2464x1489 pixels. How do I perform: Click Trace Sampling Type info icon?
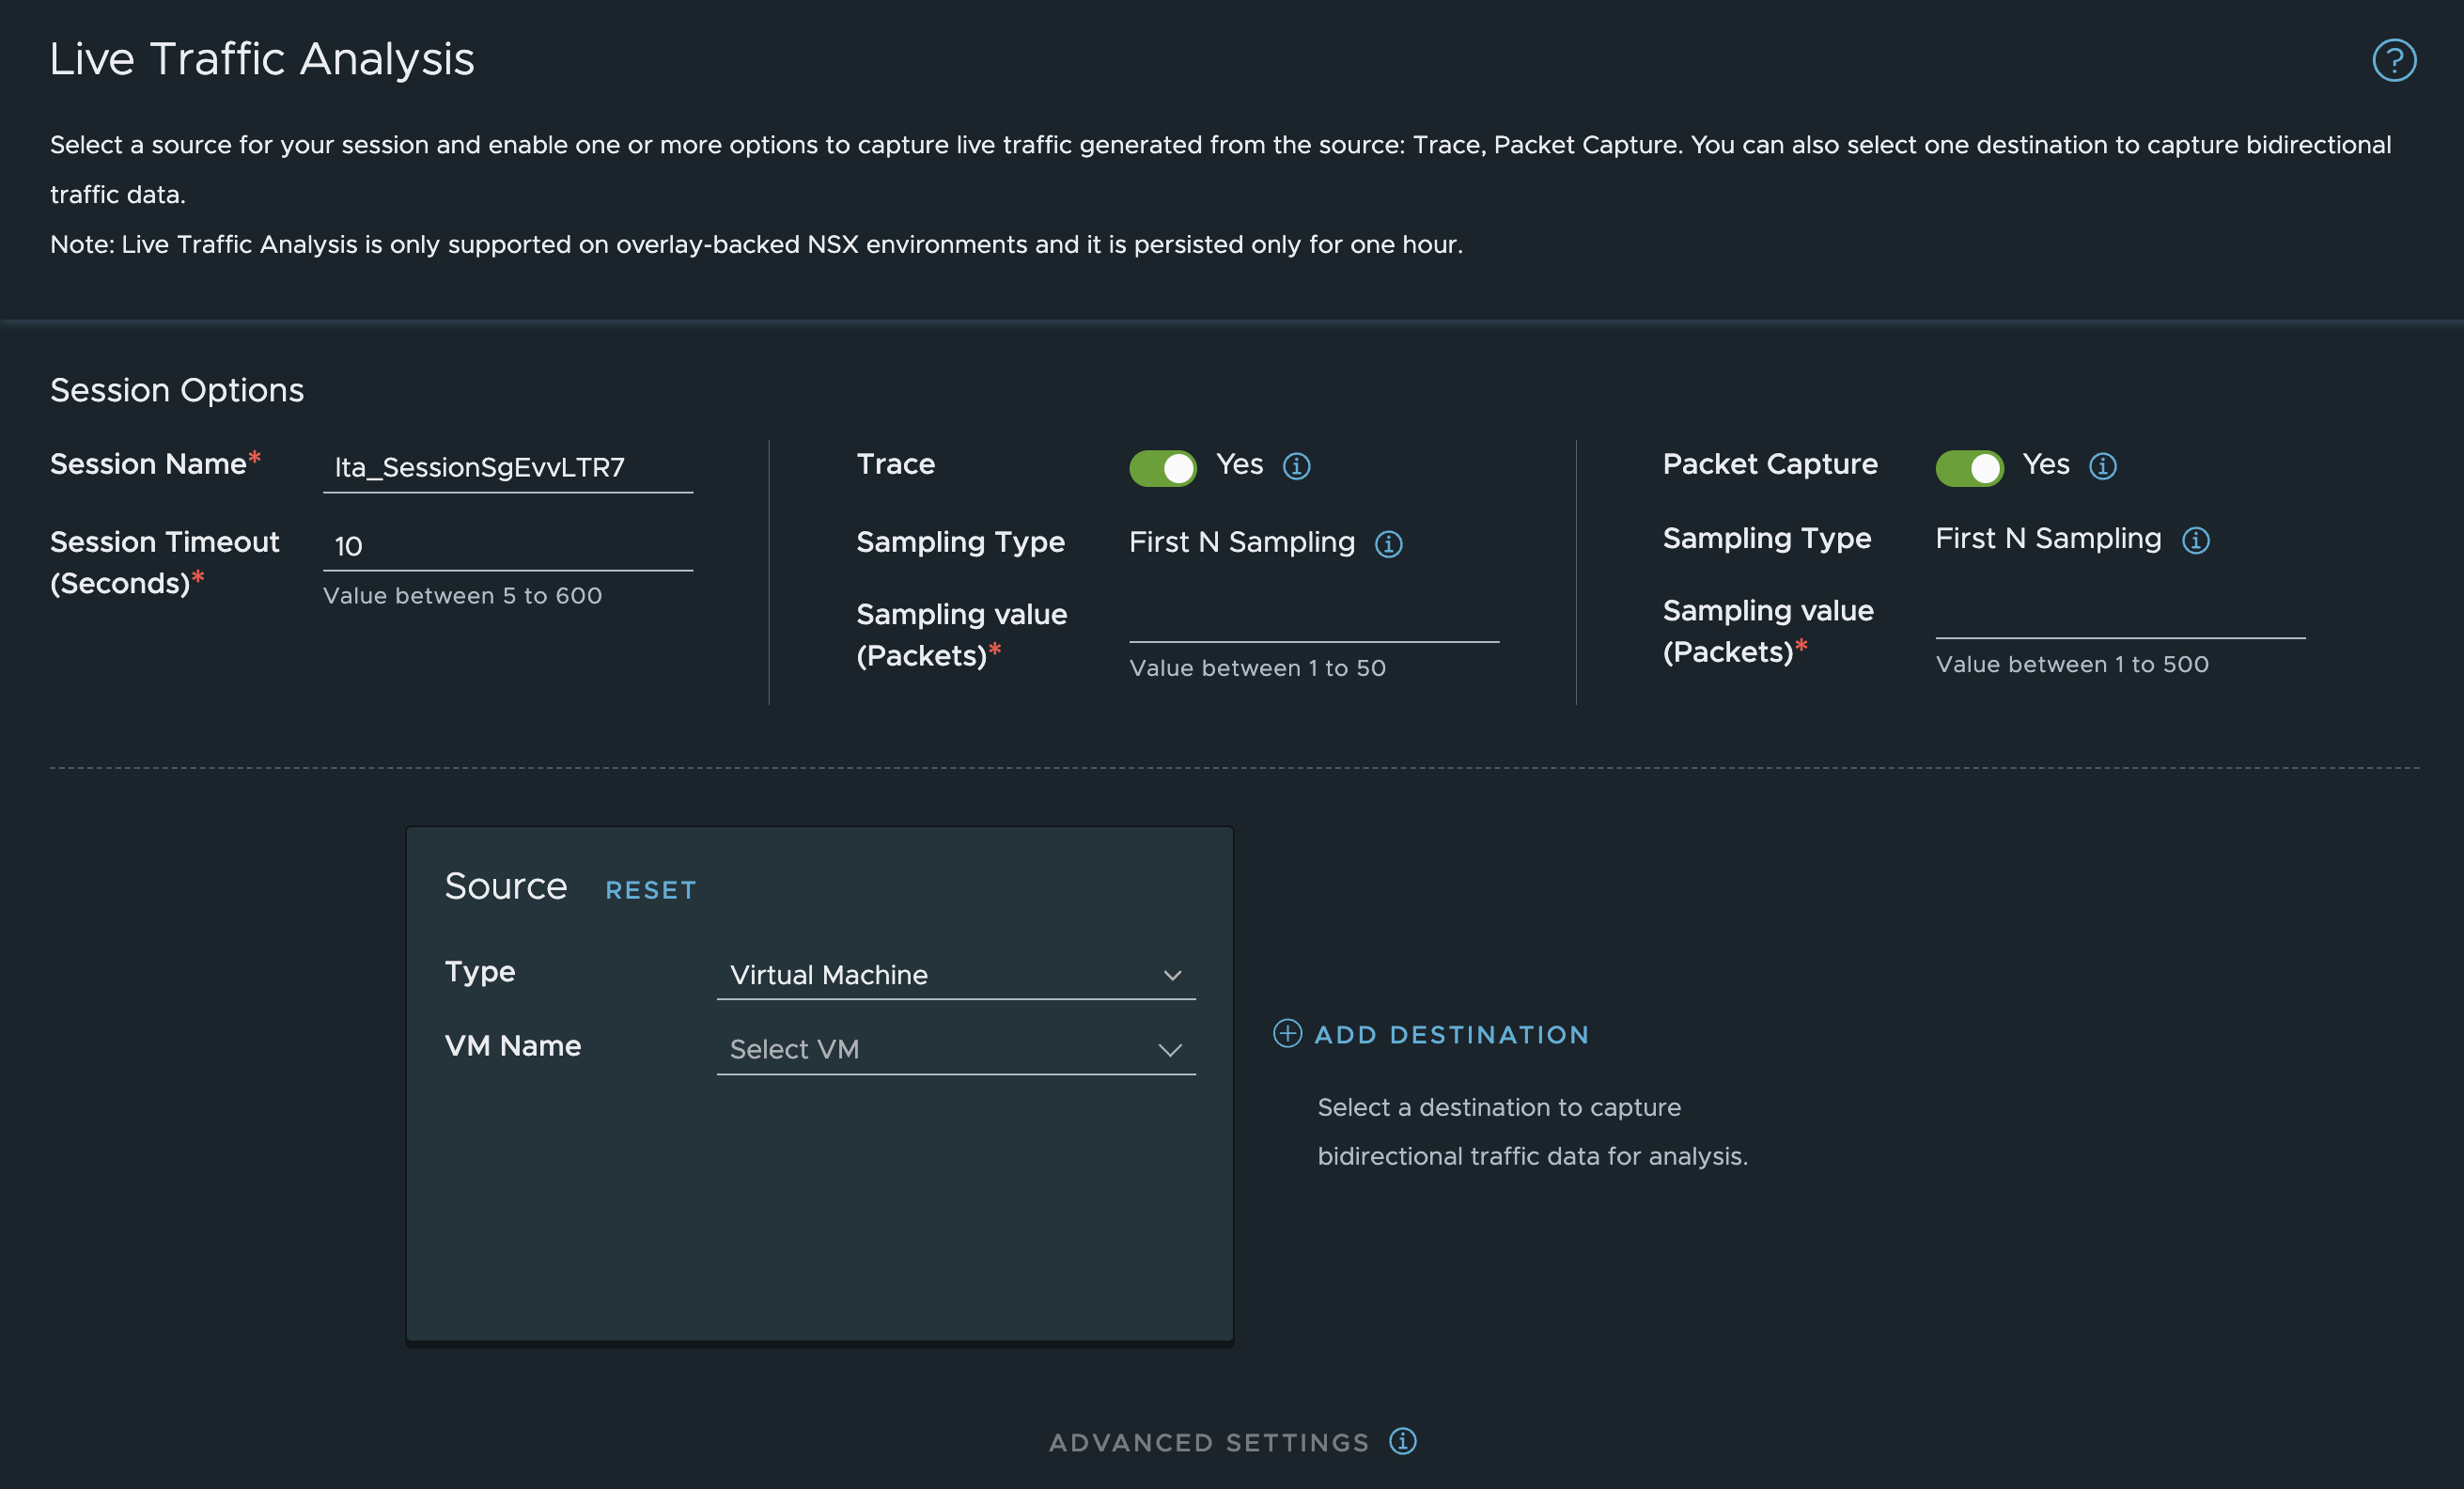[x=1388, y=544]
